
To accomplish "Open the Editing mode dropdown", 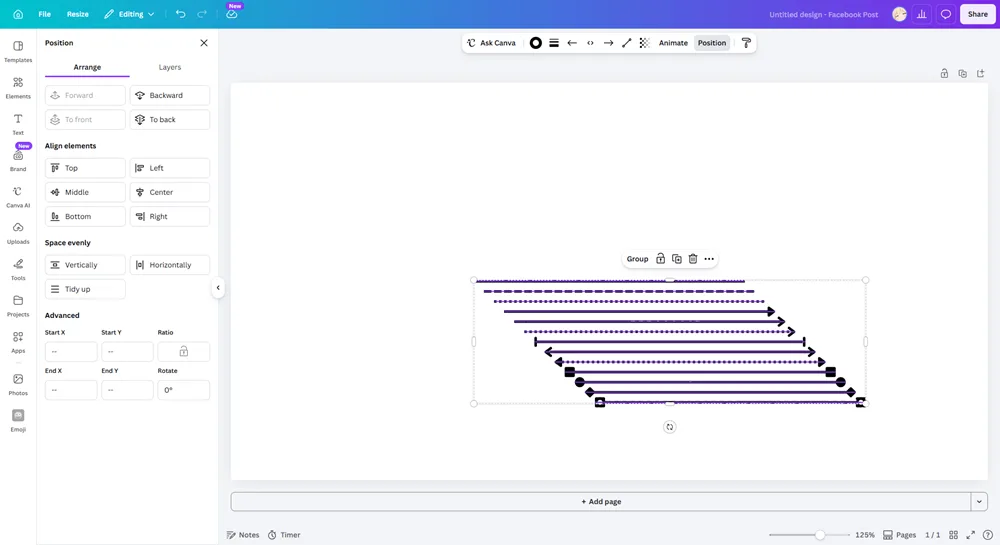I will (129, 14).
